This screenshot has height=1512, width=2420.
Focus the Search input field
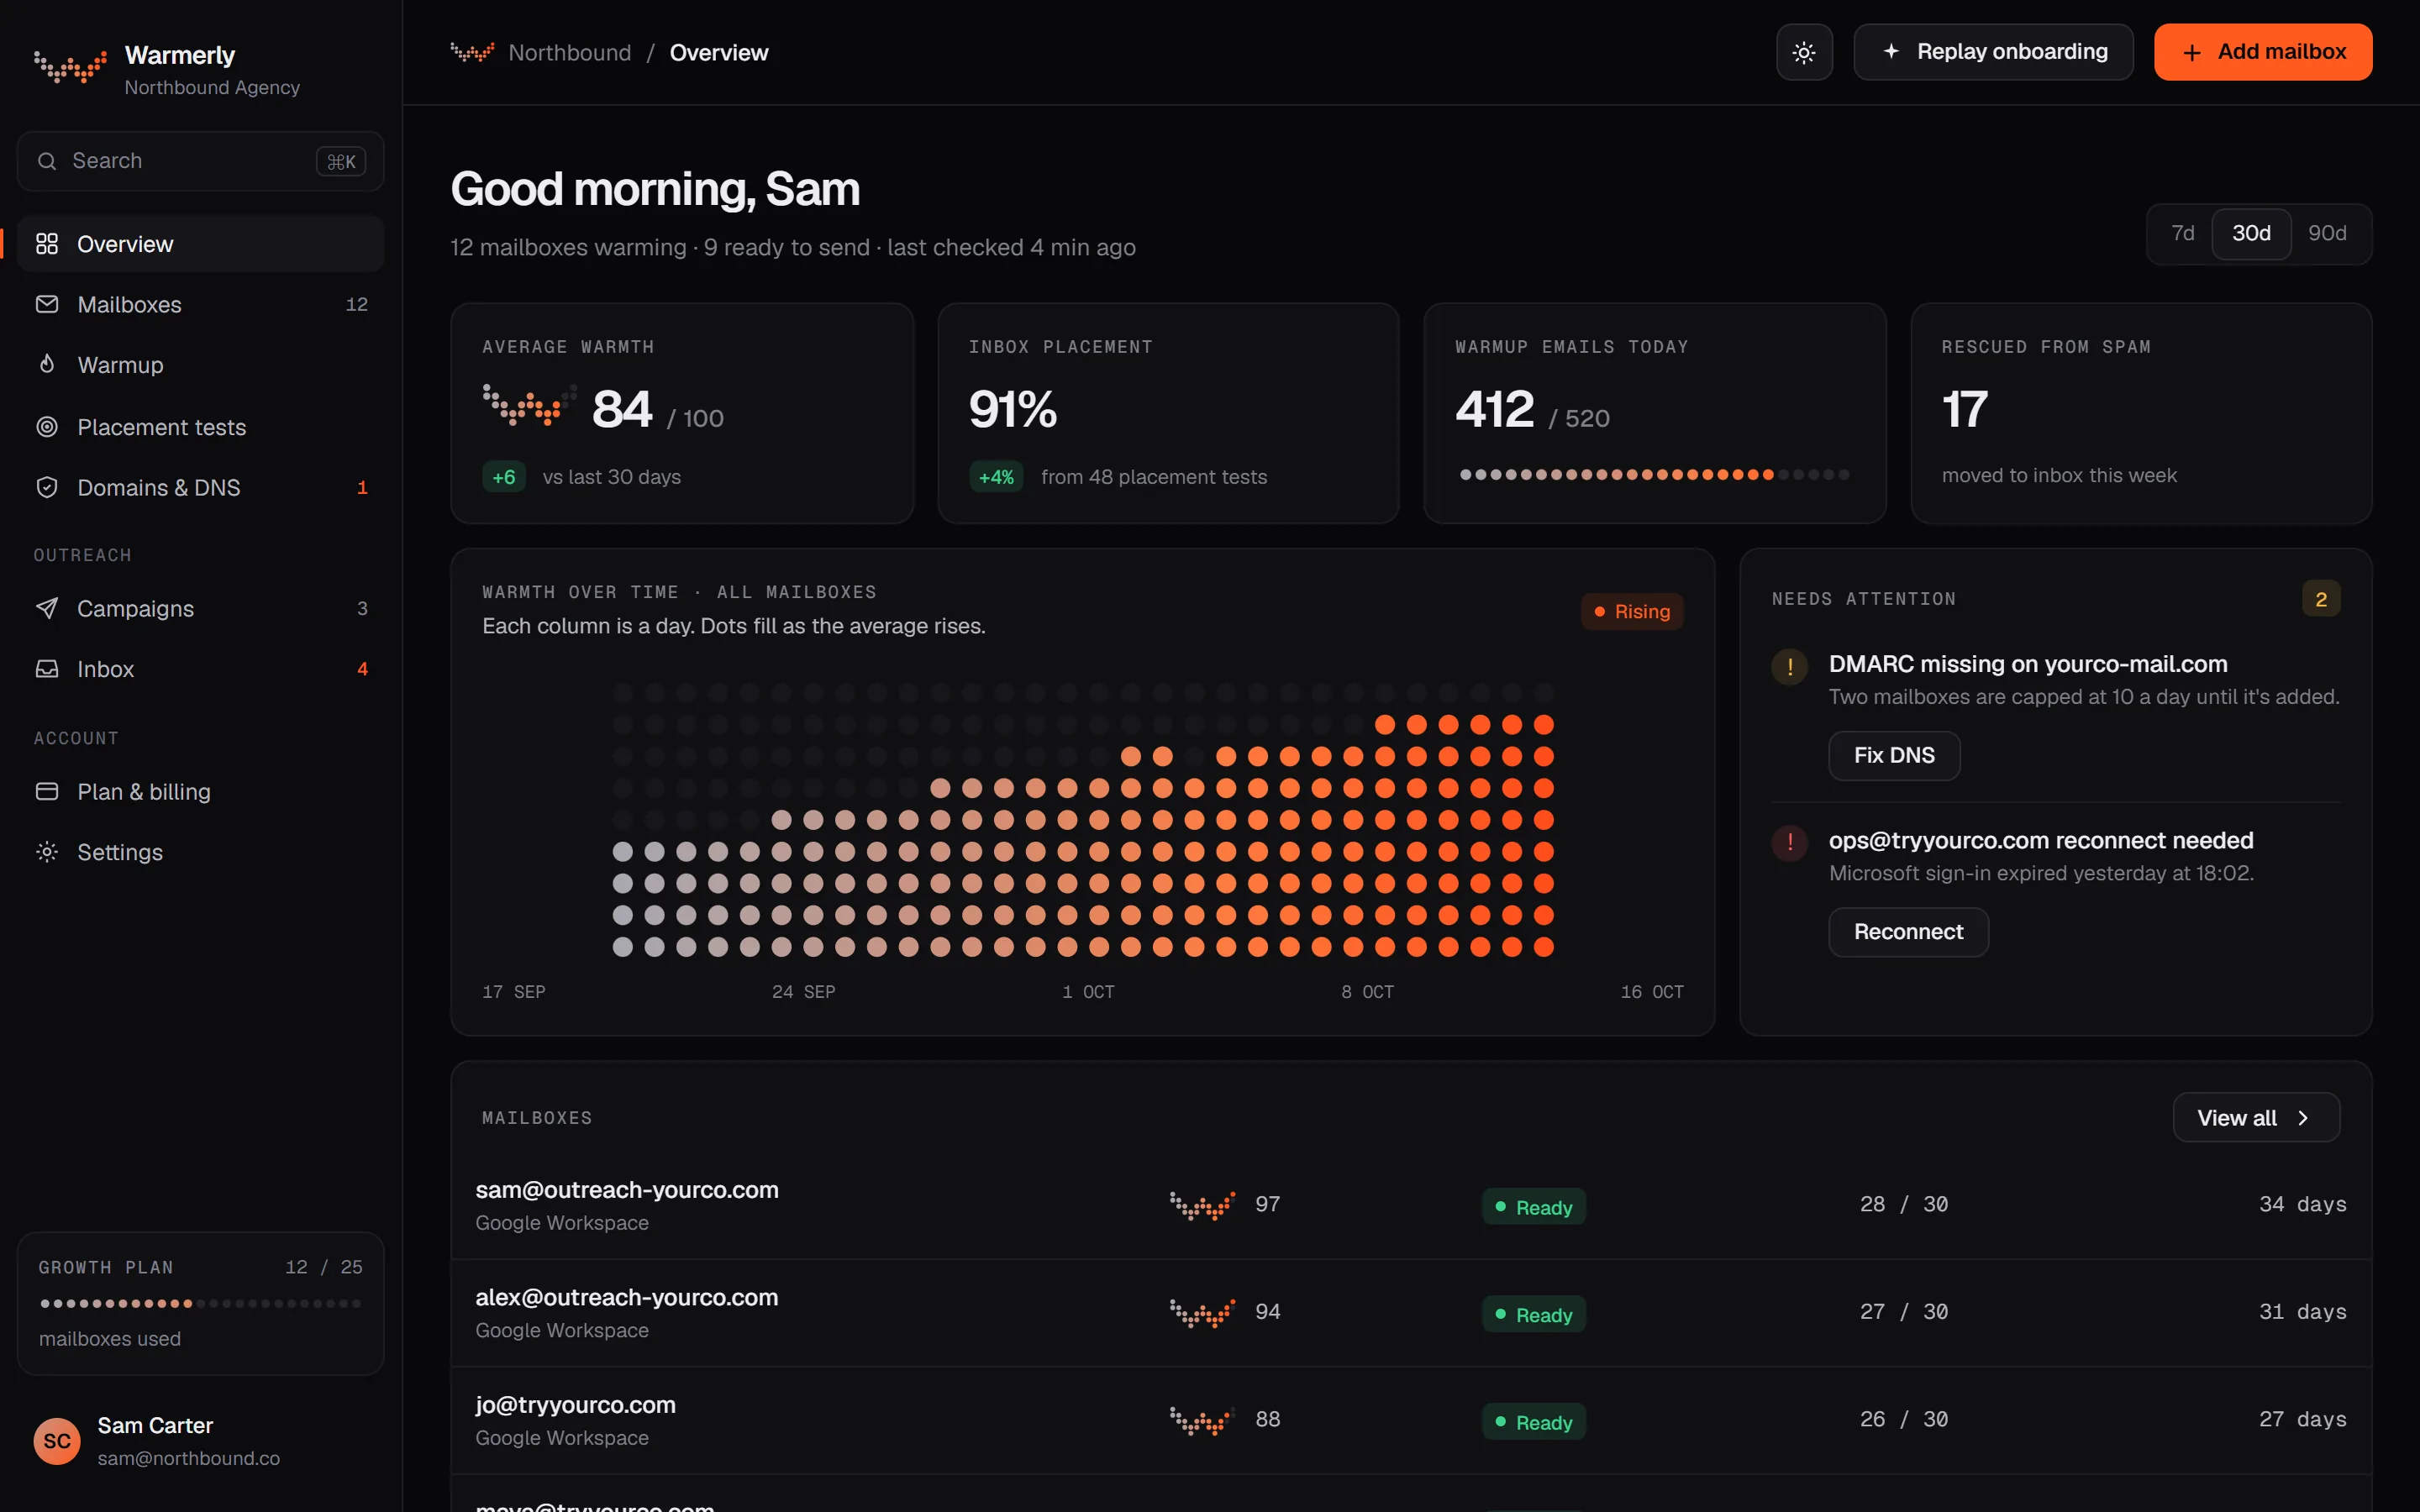point(201,161)
